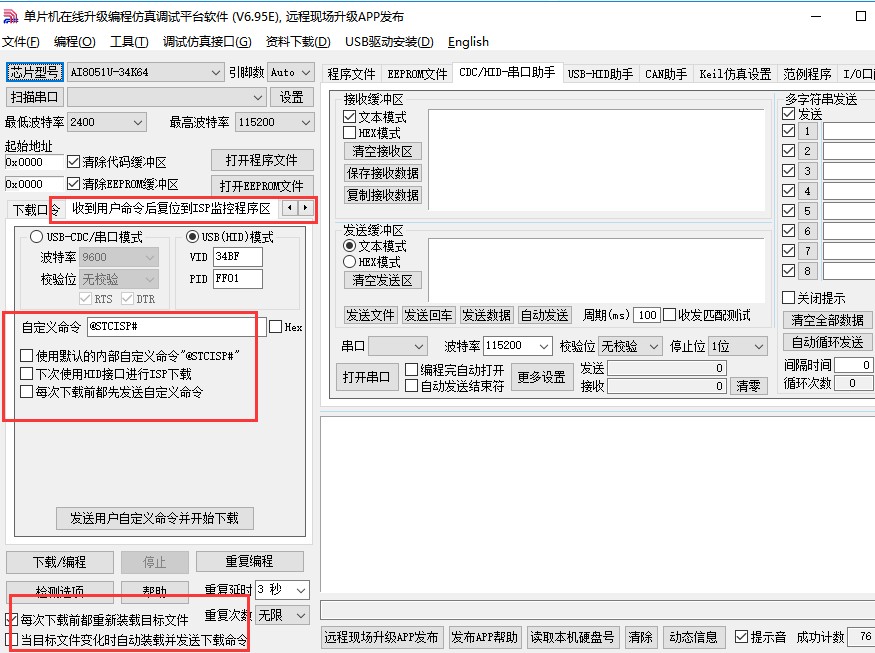Switch to the 程序文件 tab
Viewport: 875px width, 653px height.
point(351,74)
